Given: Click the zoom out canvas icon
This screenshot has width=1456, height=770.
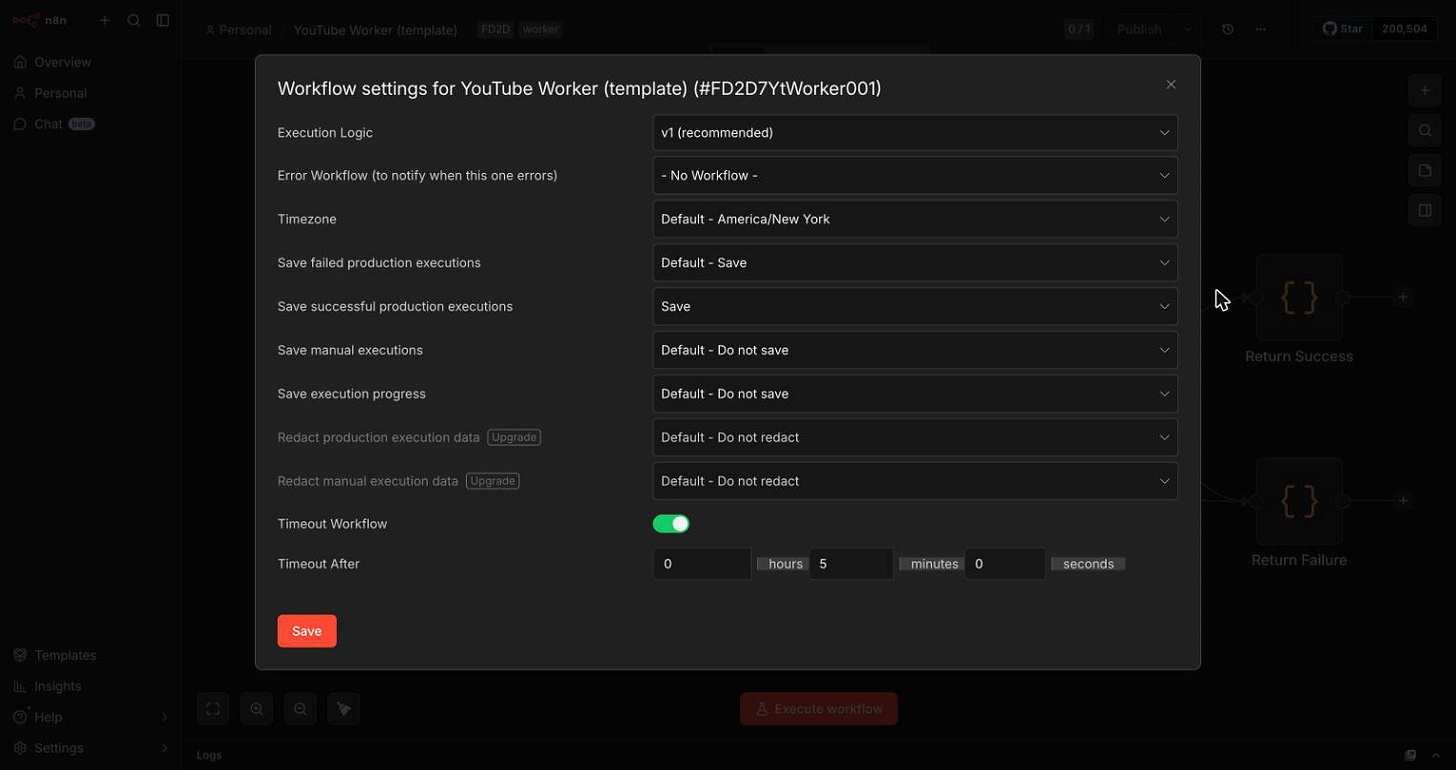Looking at the screenshot, I should (300, 709).
